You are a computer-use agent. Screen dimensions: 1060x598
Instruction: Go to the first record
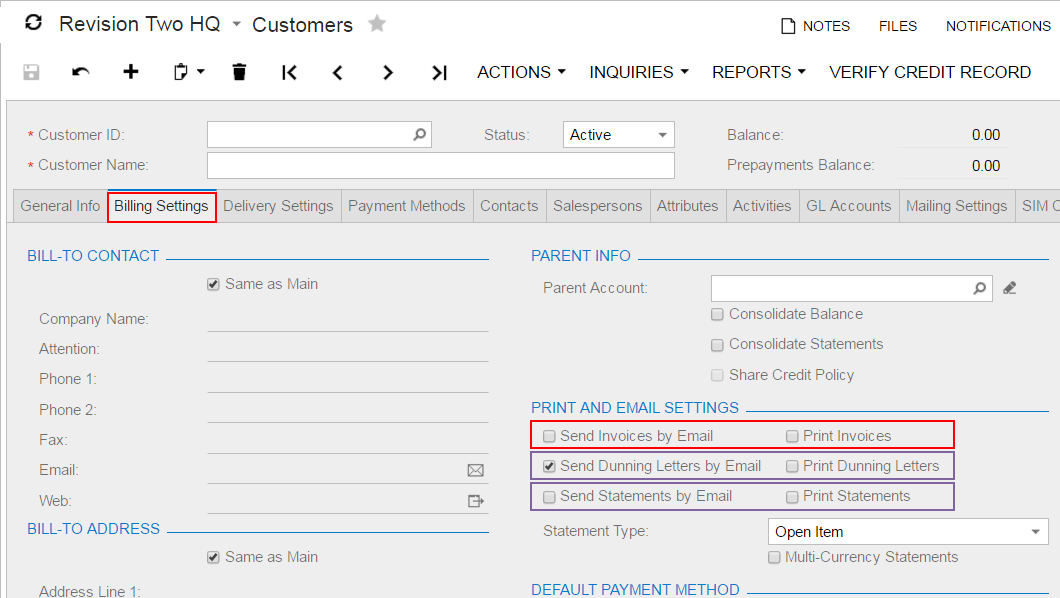pos(289,72)
